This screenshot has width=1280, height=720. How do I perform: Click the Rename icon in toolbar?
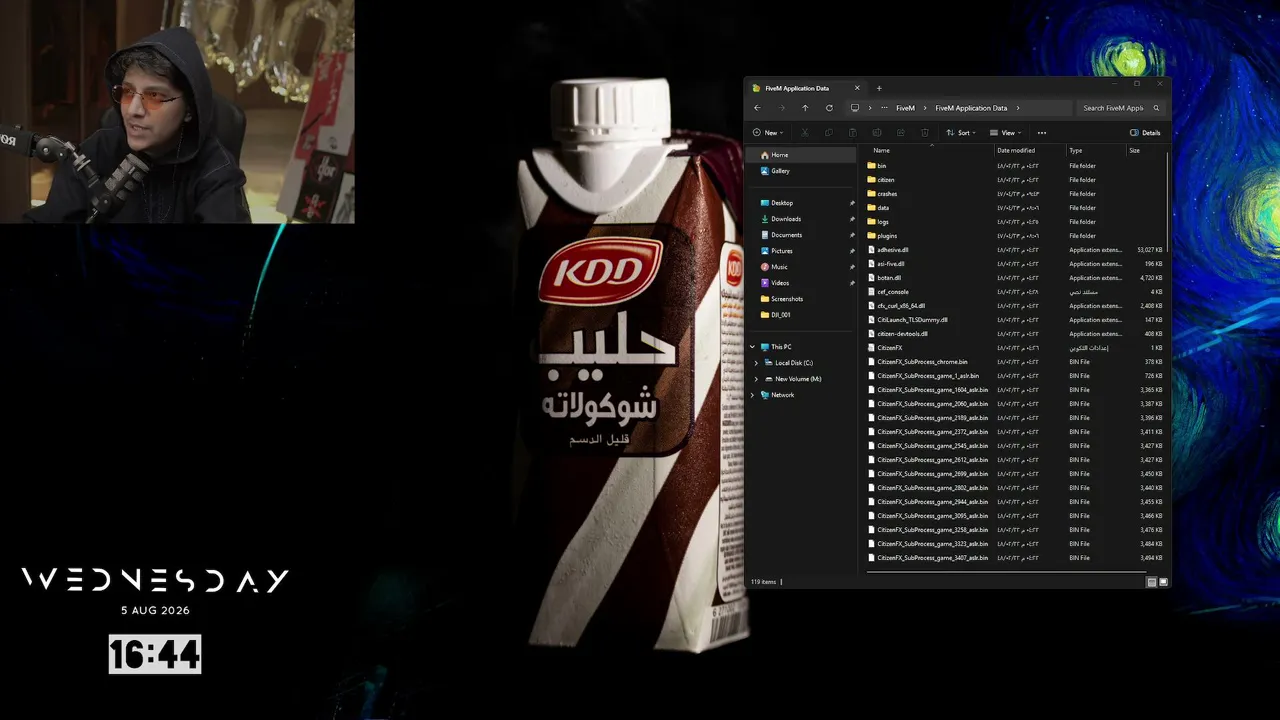tap(876, 133)
